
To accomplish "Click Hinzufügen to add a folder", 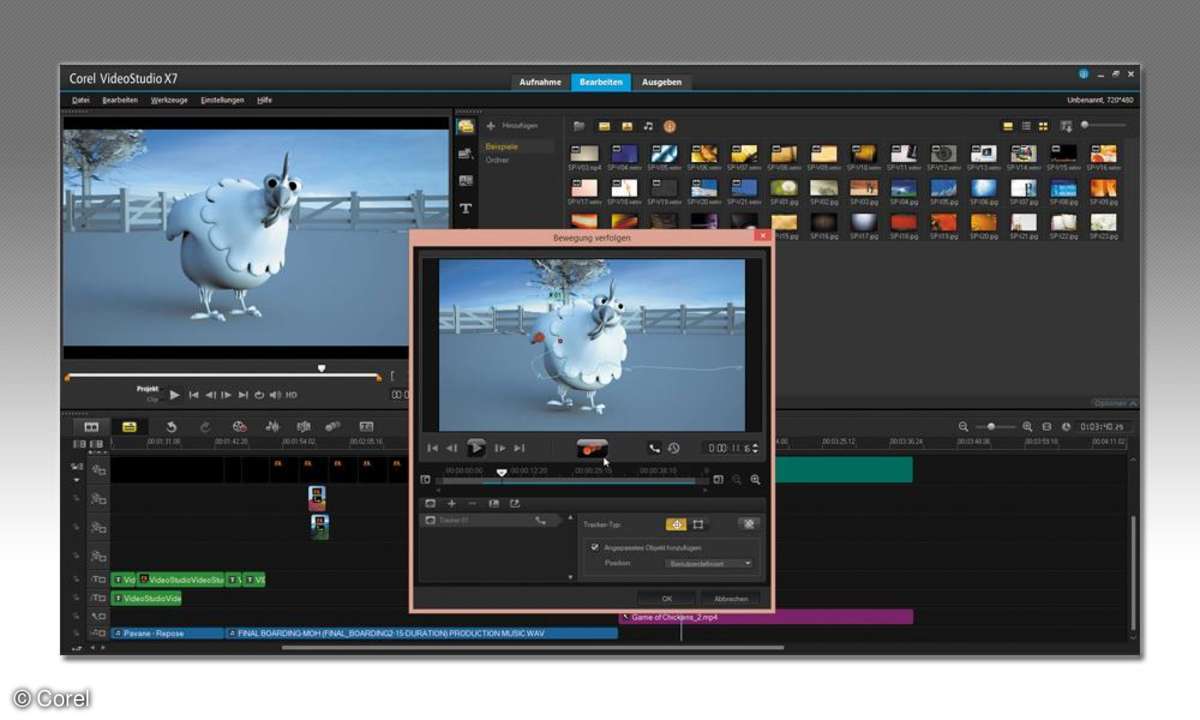I will pyautogui.click(x=513, y=126).
